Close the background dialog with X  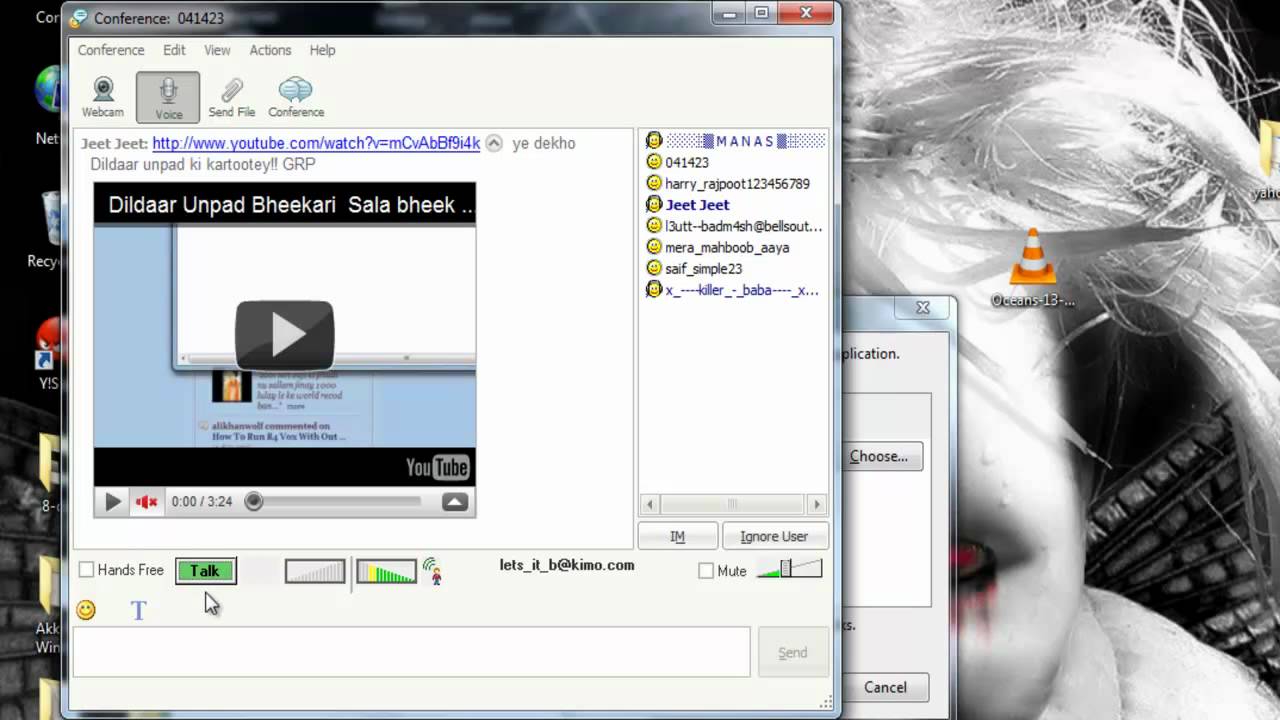(x=923, y=308)
